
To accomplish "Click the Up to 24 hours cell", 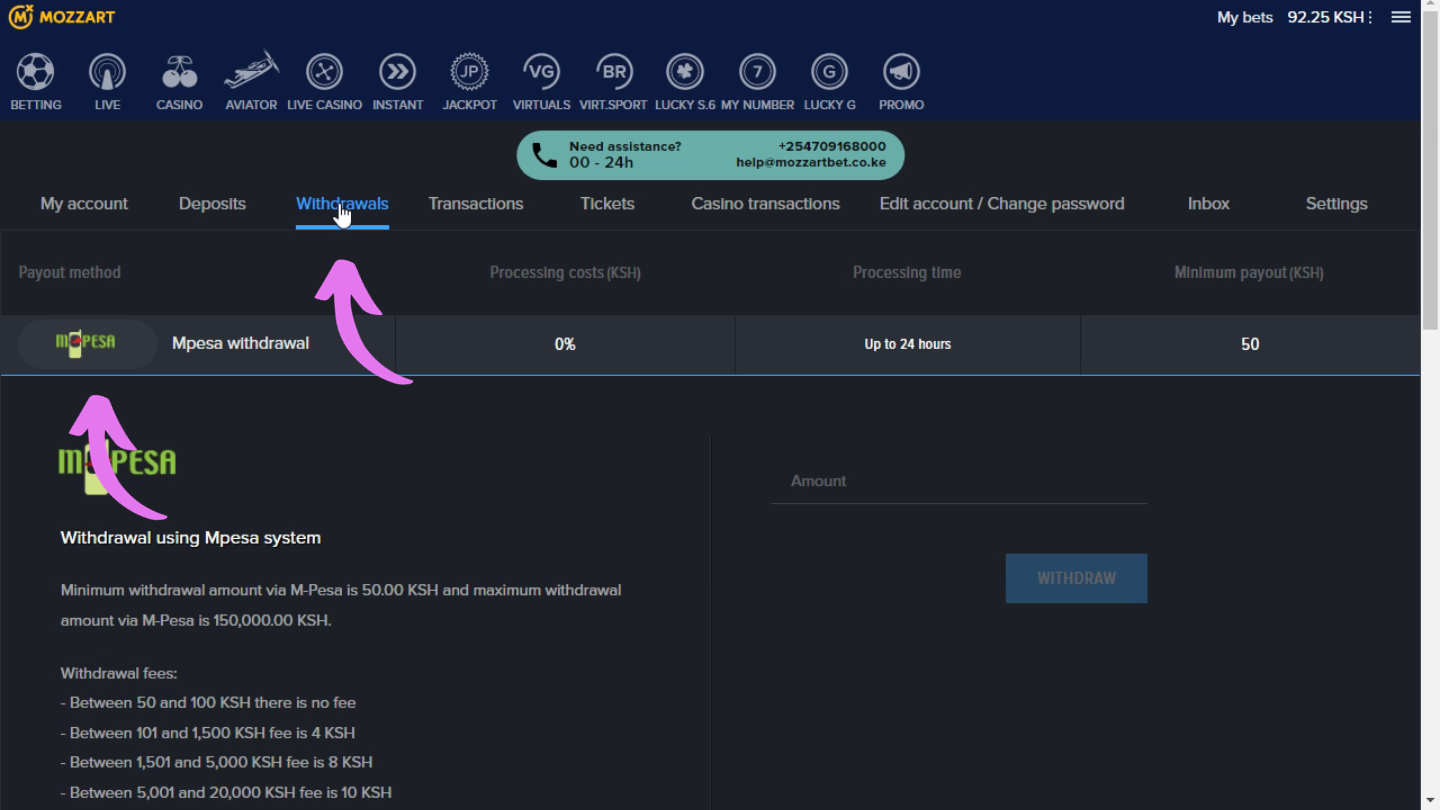I will click(907, 344).
